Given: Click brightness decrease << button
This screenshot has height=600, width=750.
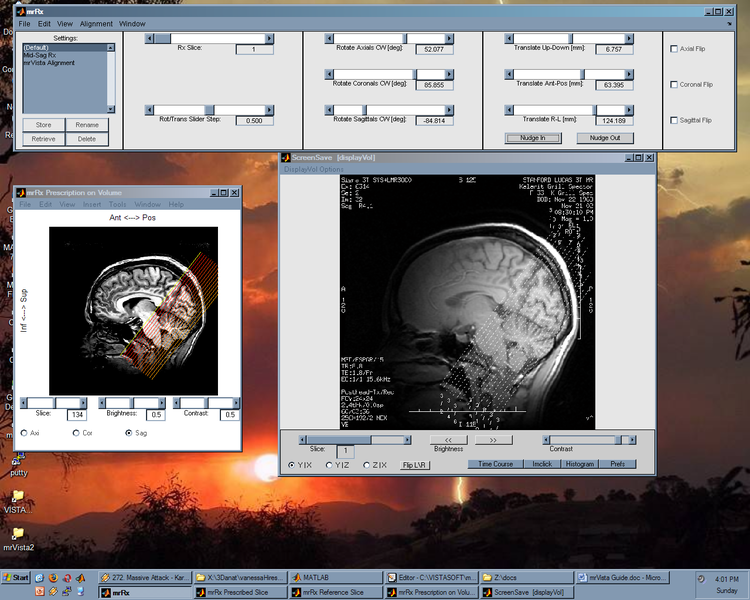Looking at the screenshot, I should click(x=448, y=439).
